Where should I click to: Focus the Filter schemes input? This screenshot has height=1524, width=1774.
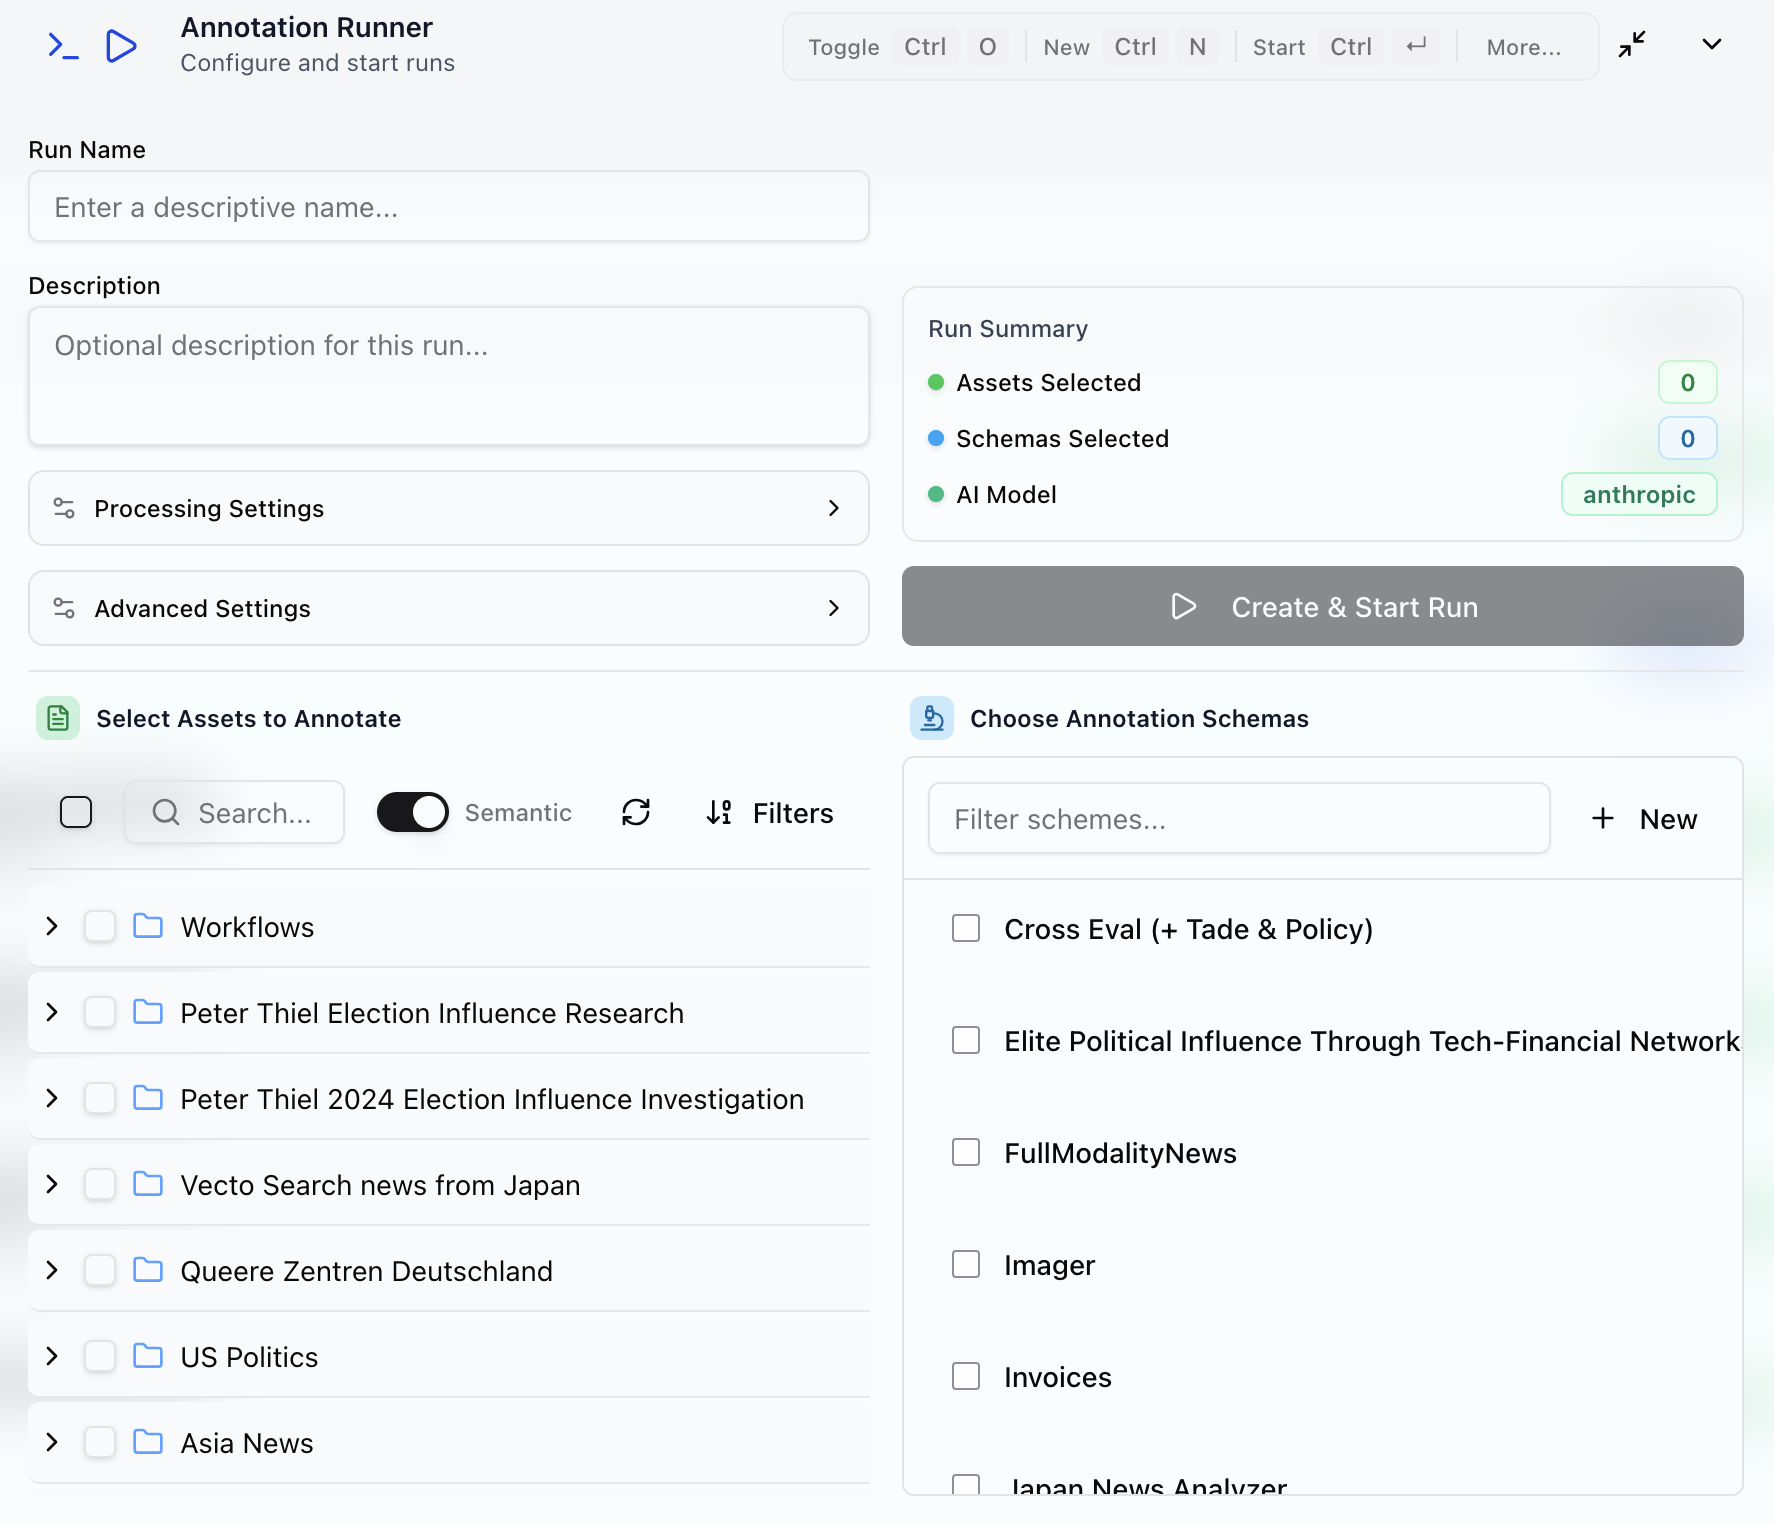(1239, 818)
